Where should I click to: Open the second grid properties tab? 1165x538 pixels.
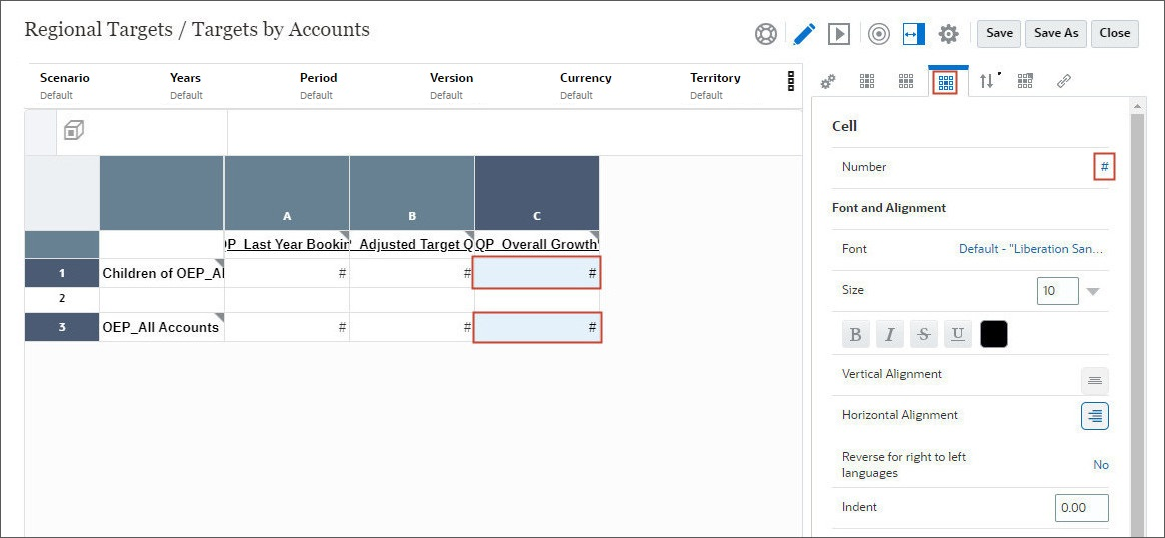pyautogui.click(x=906, y=81)
